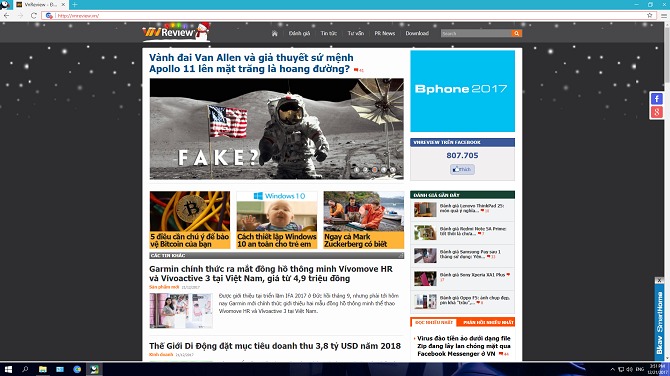This screenshot has height=376, width=670.
Task: Open the Tư vấn menu
Action: [x=356, y=33]
